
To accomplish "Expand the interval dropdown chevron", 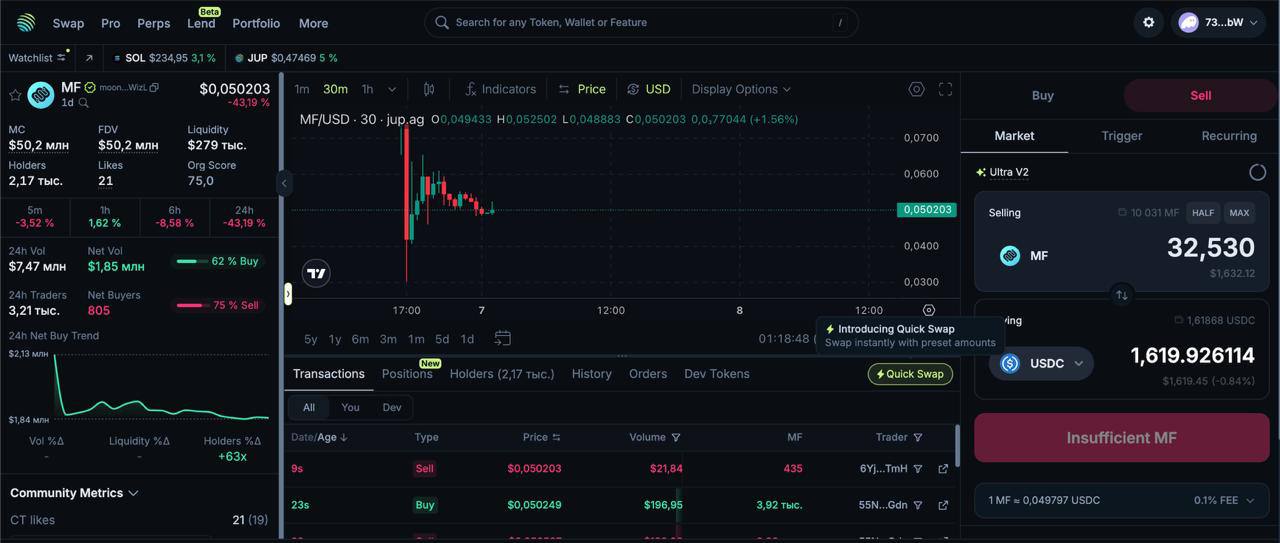I will point(392,89).
